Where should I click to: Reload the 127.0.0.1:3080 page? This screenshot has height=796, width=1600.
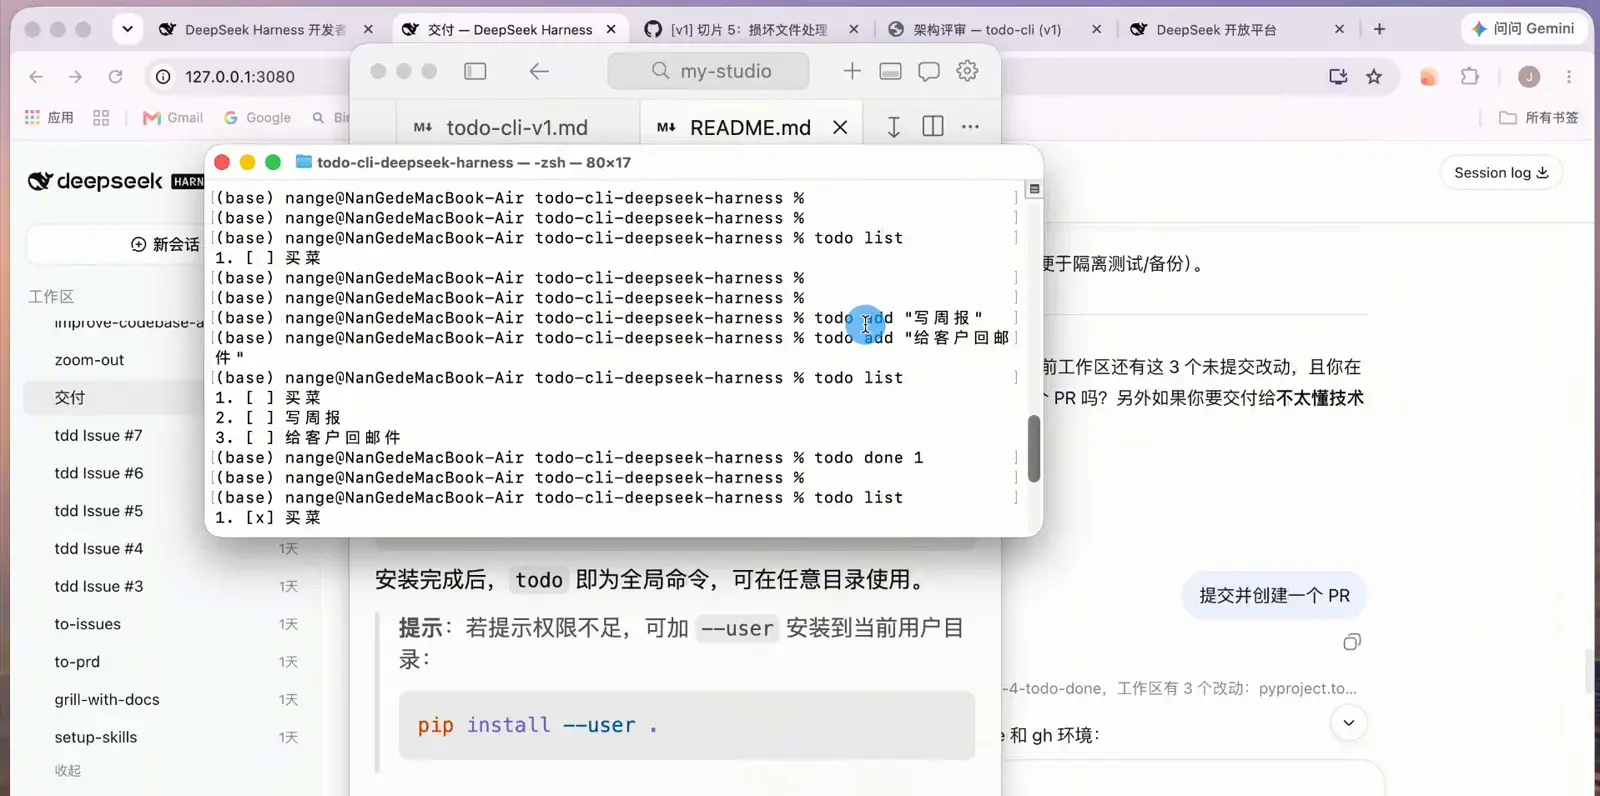tap(115, 76)
